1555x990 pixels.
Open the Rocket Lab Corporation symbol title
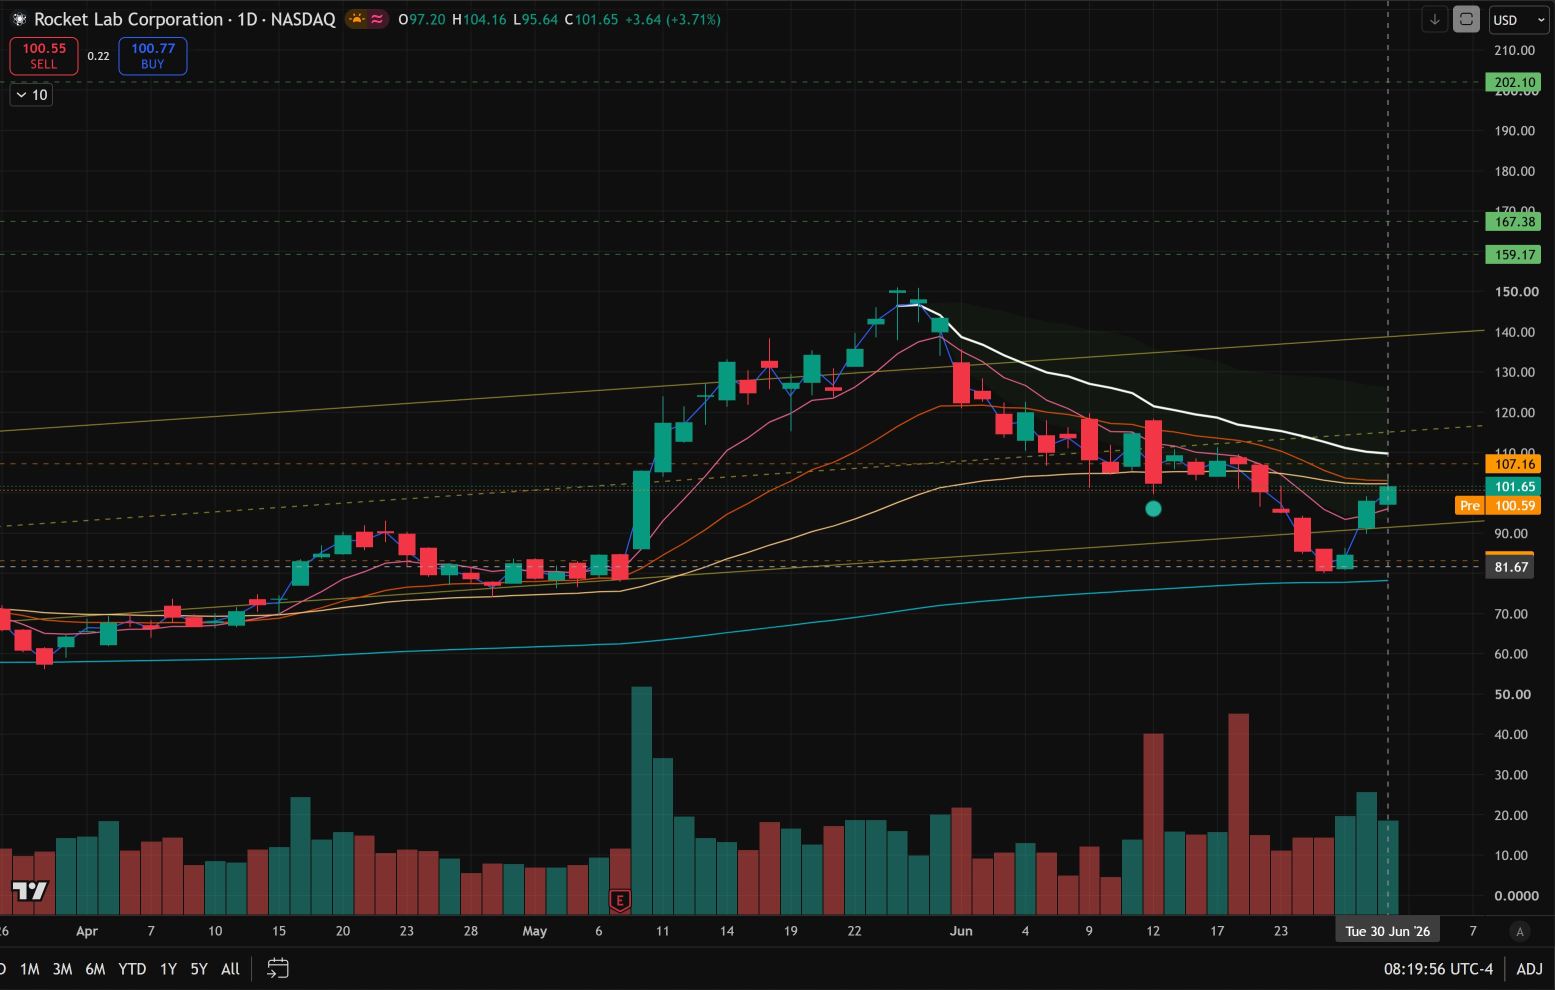tap(184, 19)
